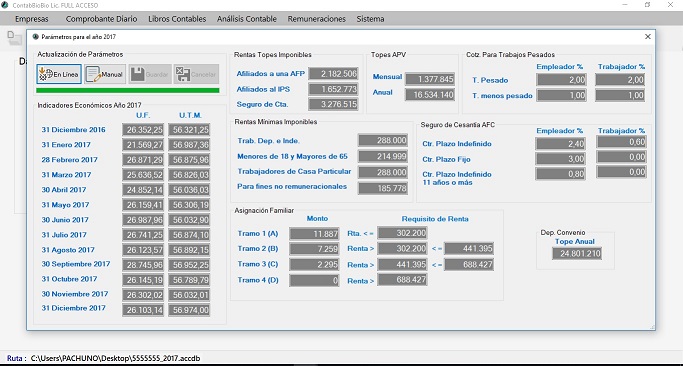Click U.F. field for 30 Septiembre 2017

click(x=143, y=265)
